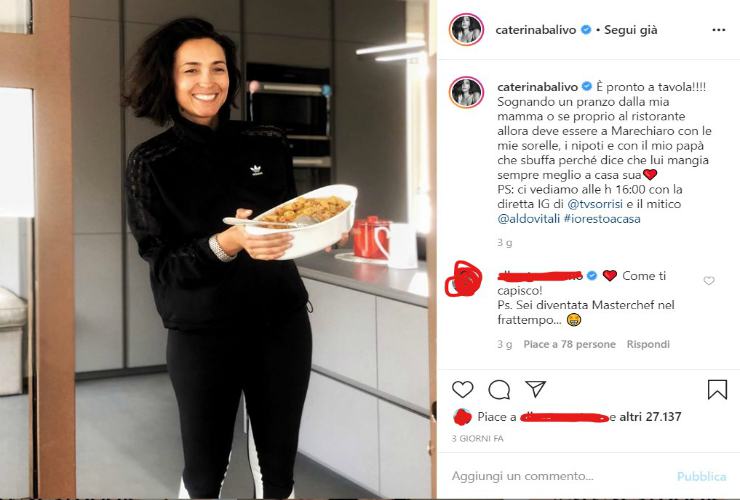Screen dimensions: 740x500
Task: Open the @tvsorrisi mention
Action: point(595,204)
